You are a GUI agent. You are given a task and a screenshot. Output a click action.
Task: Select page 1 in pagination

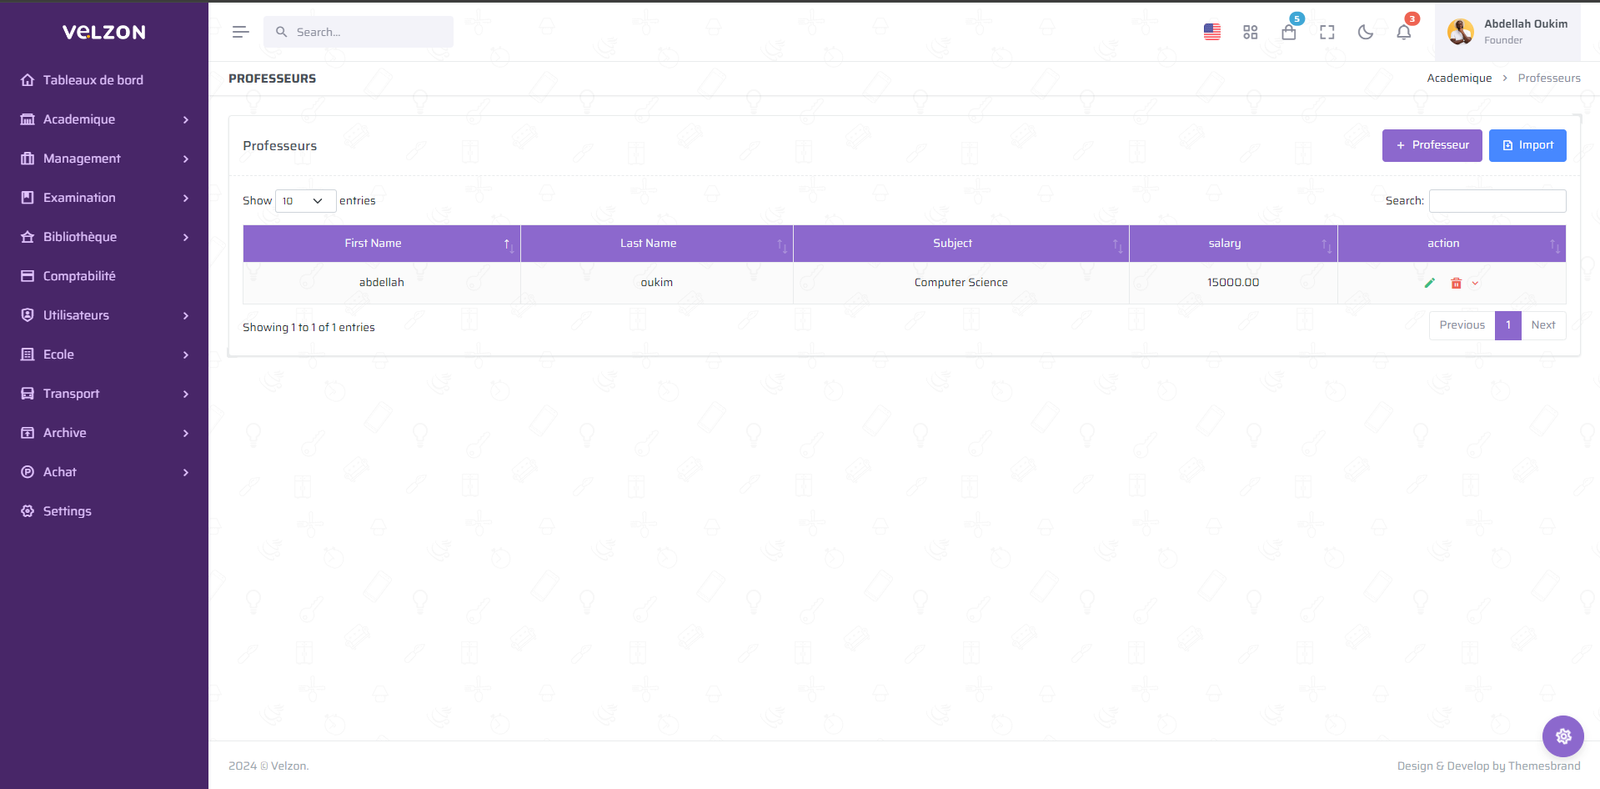click(x=1508, y=325)
